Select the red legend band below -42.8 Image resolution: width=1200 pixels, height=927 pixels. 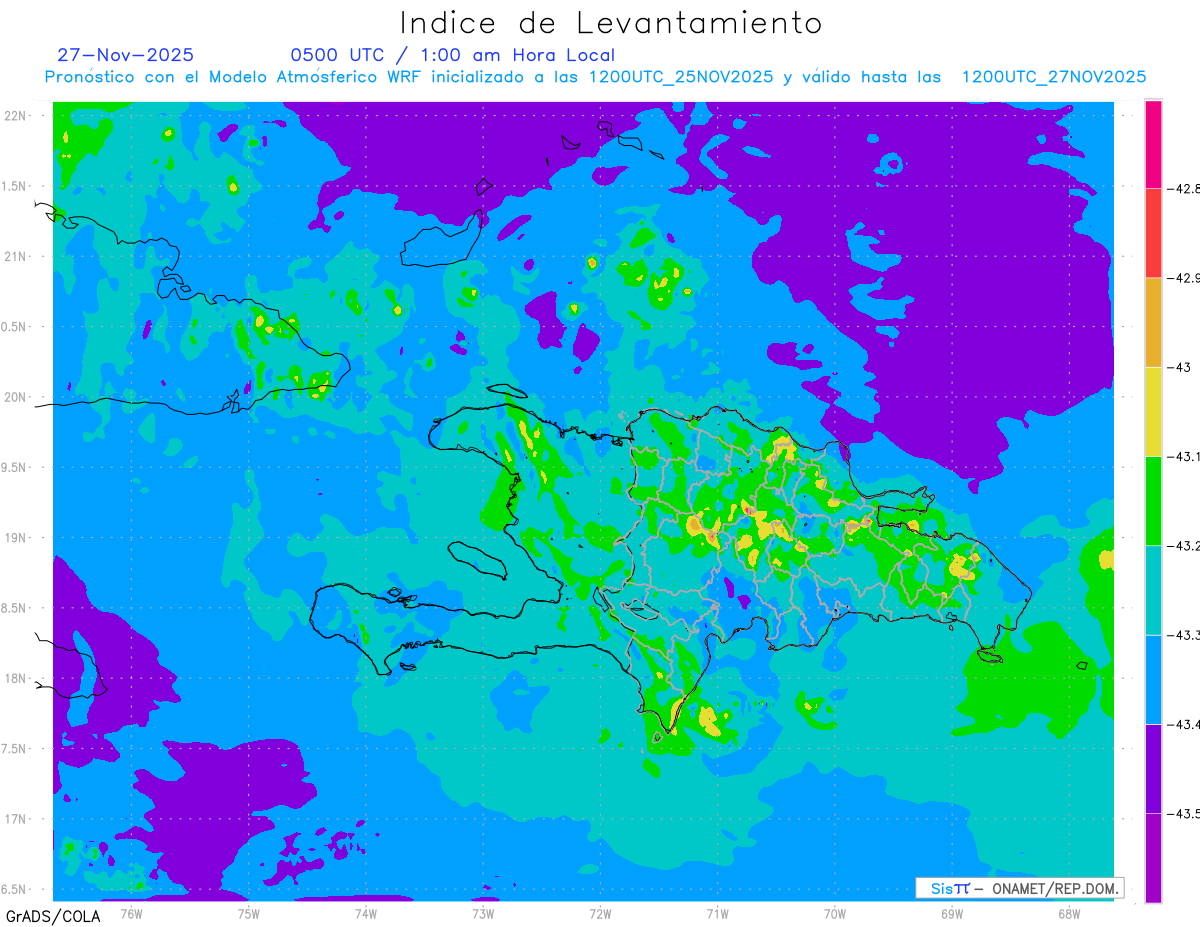tap(1153, 233)
